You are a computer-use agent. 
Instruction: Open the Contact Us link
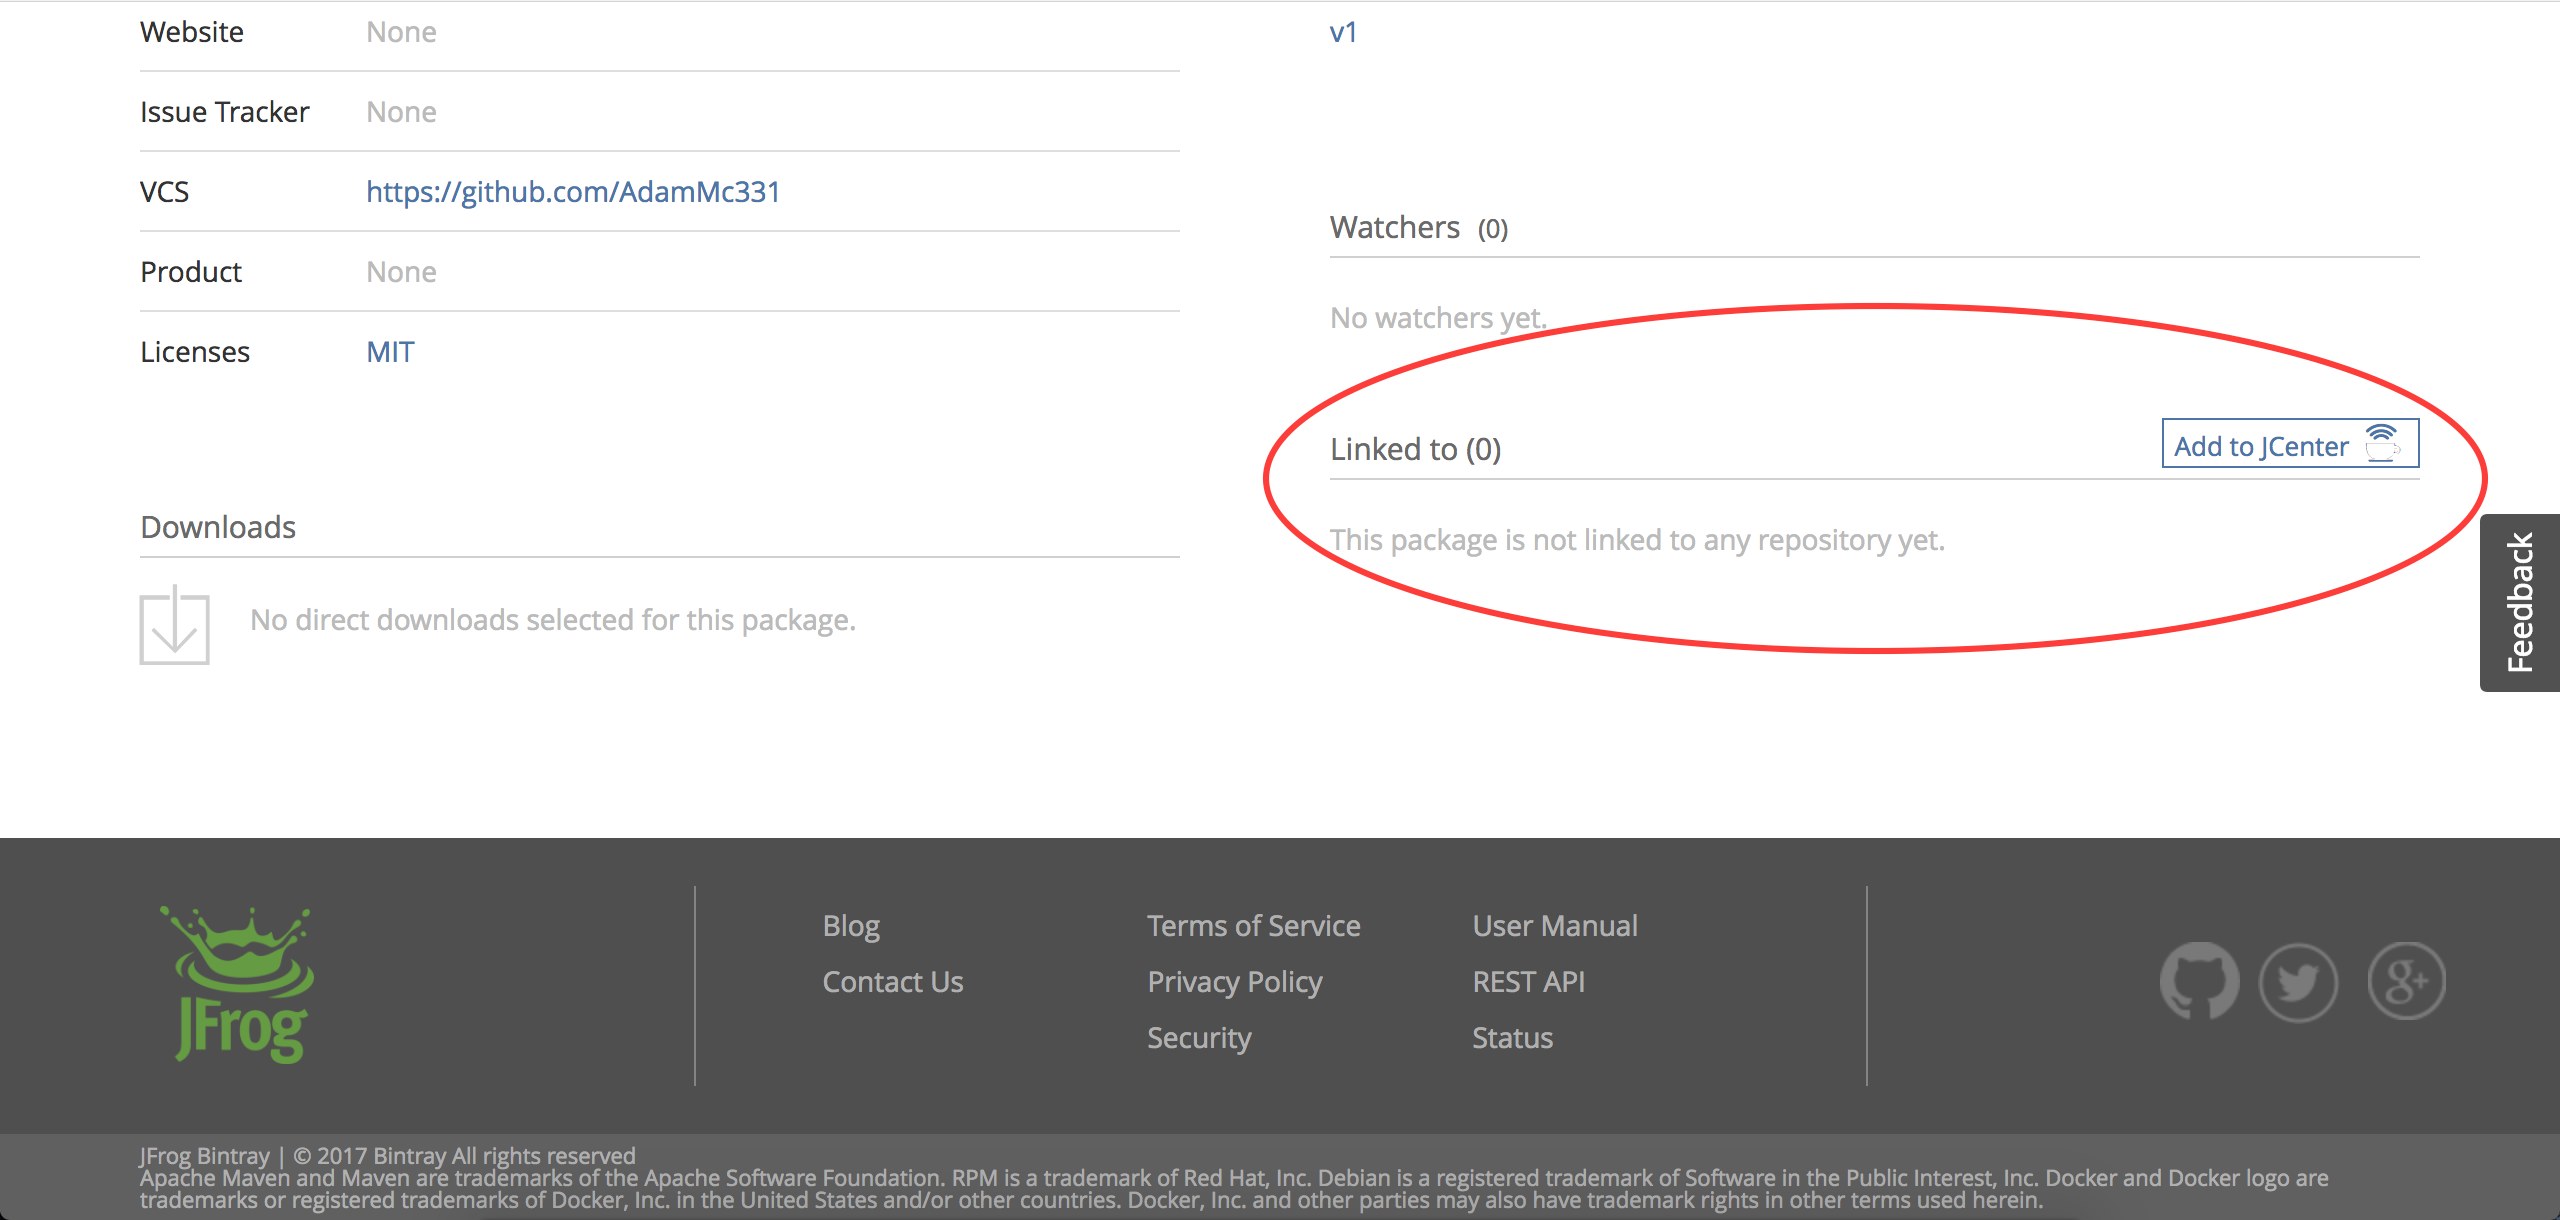893,982
